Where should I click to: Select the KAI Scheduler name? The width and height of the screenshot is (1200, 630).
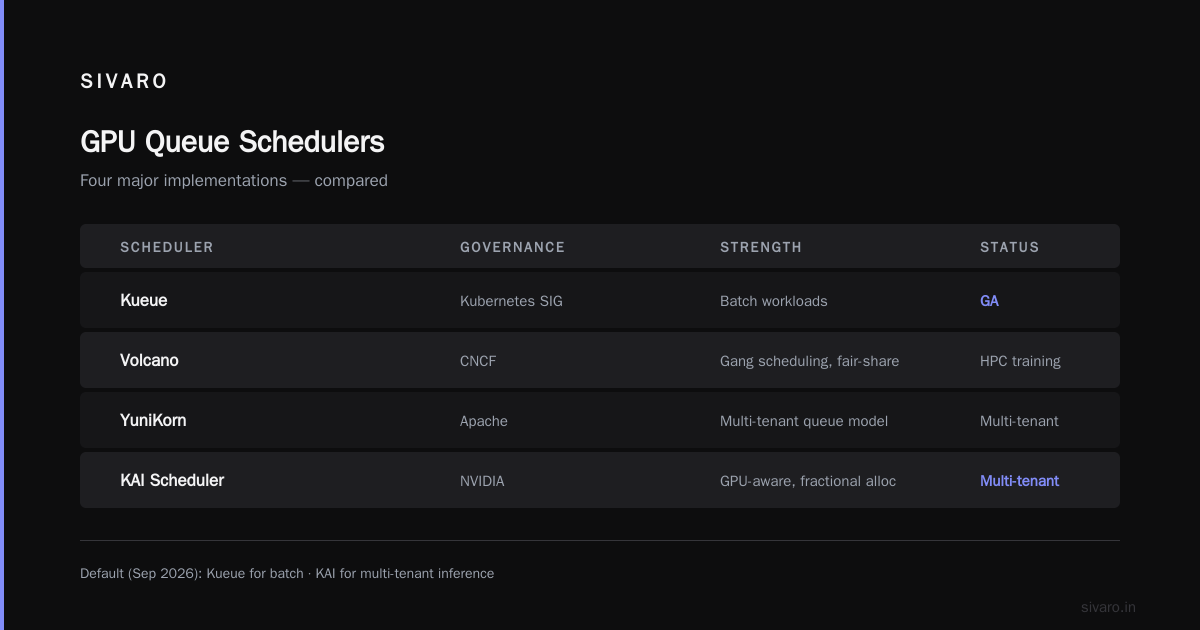(x=172, y=480)
